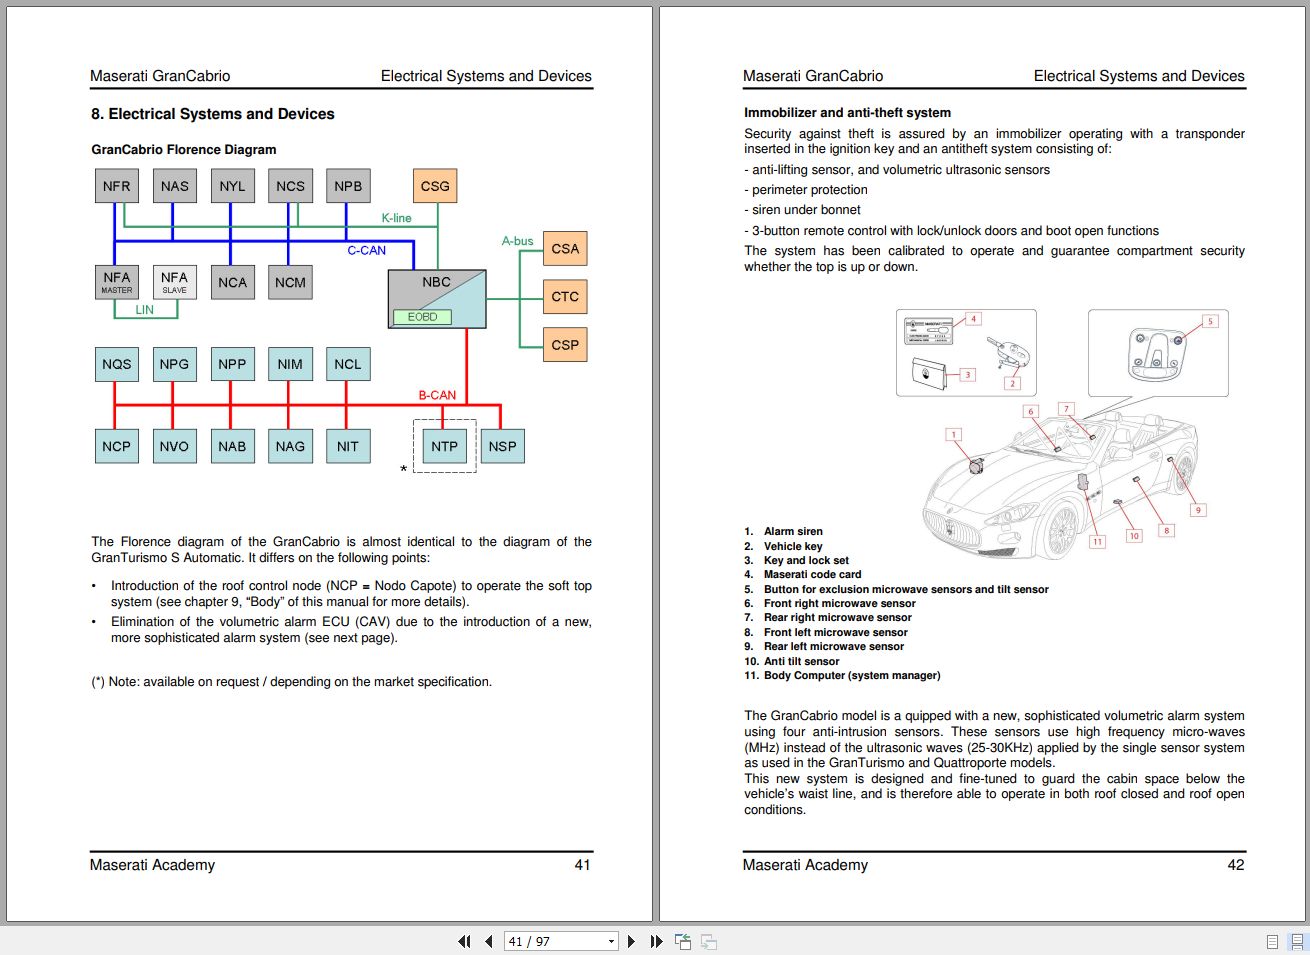Click the CSP orange box
Viewport: 1310px width, 955px height.
pyautogui.click(x=565, y=345)
